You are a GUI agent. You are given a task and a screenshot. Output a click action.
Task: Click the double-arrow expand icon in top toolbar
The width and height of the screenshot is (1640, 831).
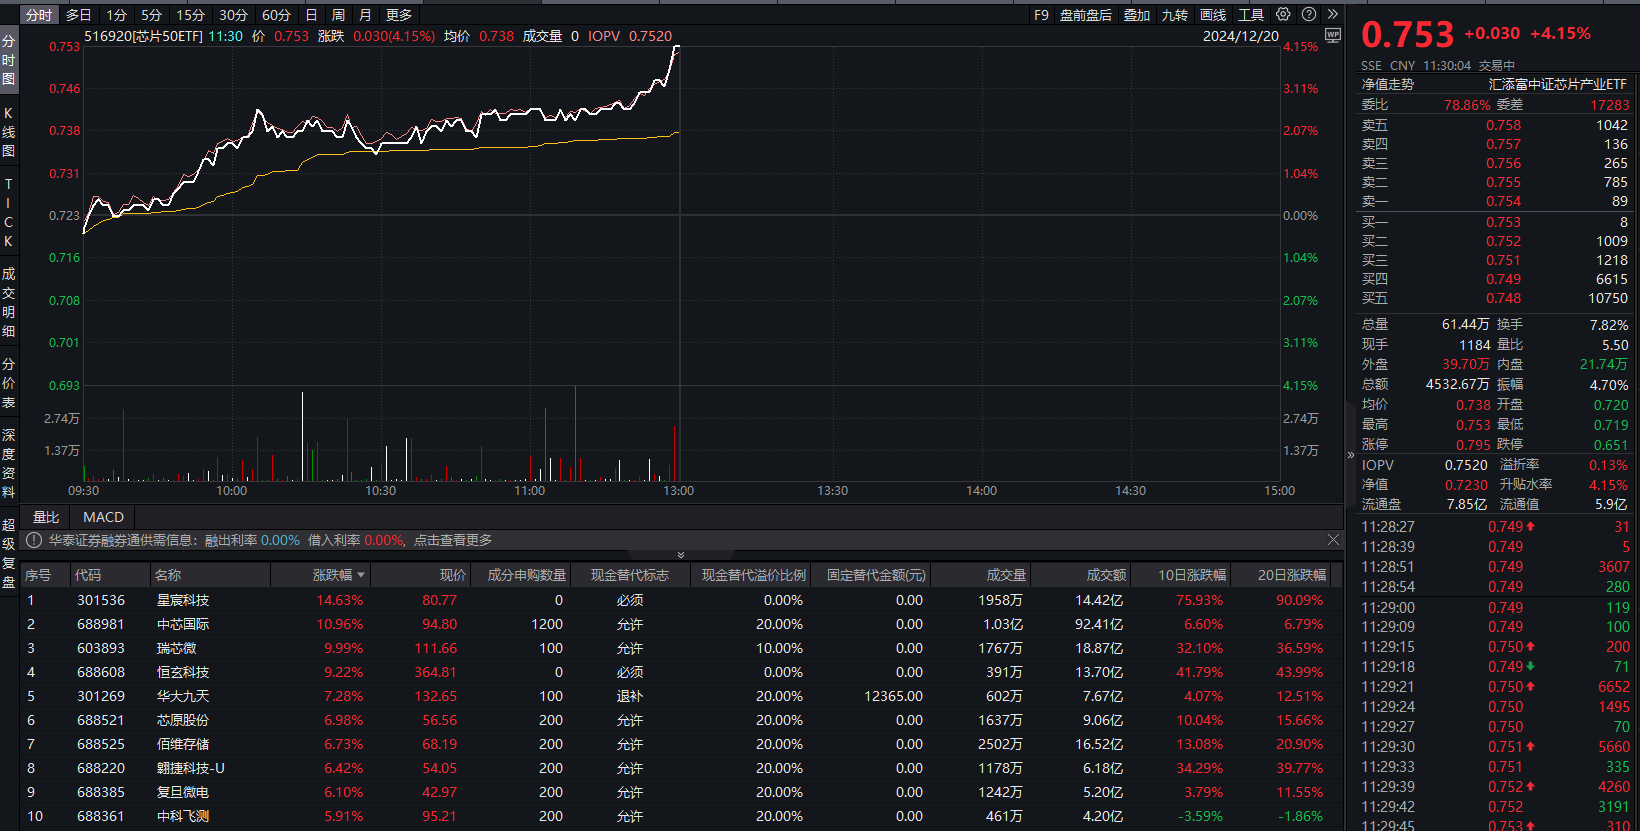[1332, 15]
